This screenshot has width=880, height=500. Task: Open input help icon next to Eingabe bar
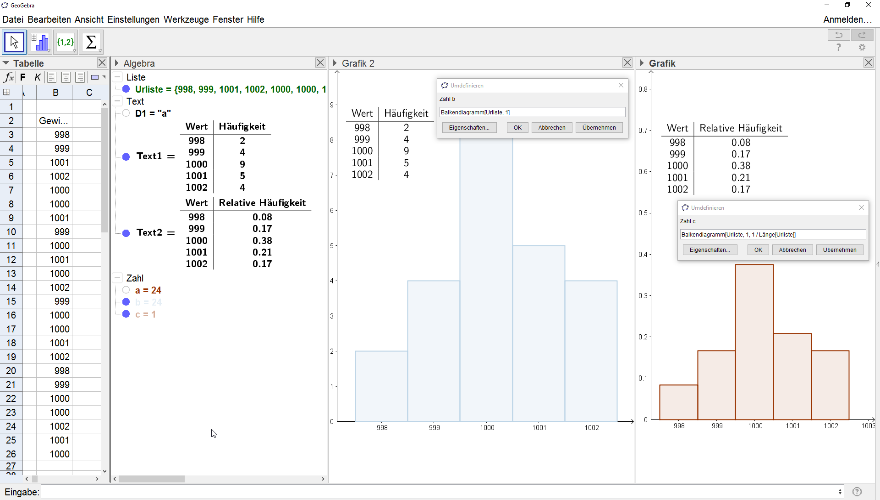click(x=857, y=492)
